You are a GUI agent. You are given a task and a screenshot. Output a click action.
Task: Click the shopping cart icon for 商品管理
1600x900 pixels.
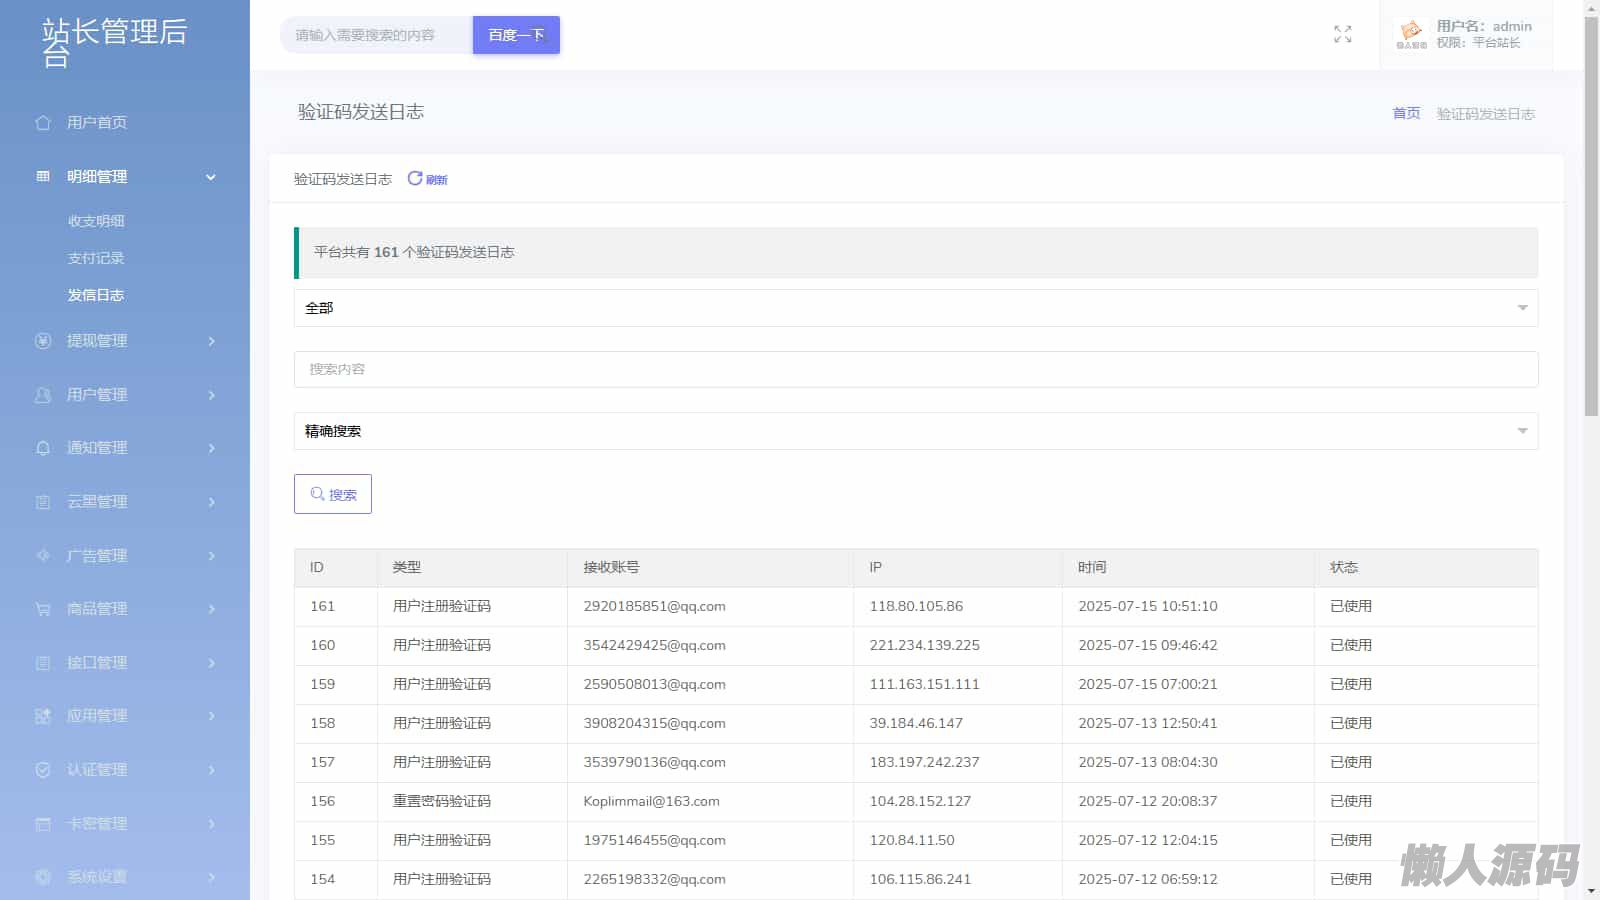pyautogui.click(x=43, y=609)
